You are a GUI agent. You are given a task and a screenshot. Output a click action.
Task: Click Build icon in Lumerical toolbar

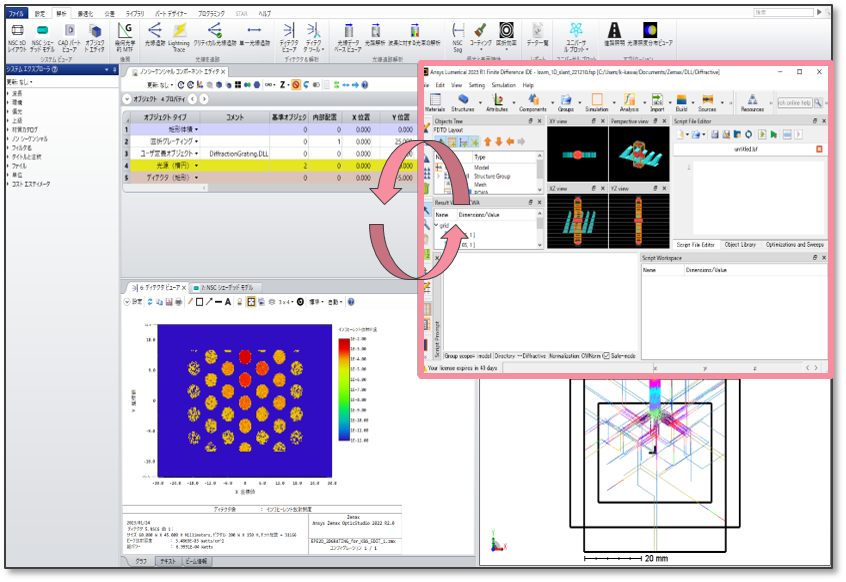[x=681, y=102]
